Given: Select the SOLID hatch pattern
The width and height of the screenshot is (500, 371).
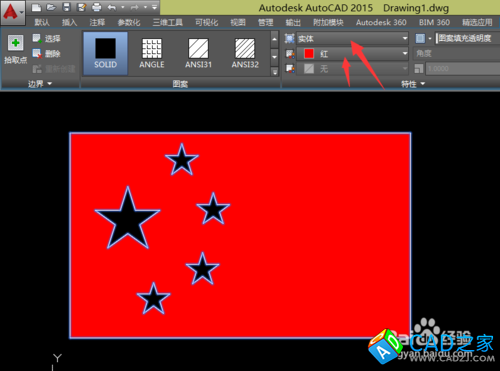Looking at the screenshot, I should point(105,53).
